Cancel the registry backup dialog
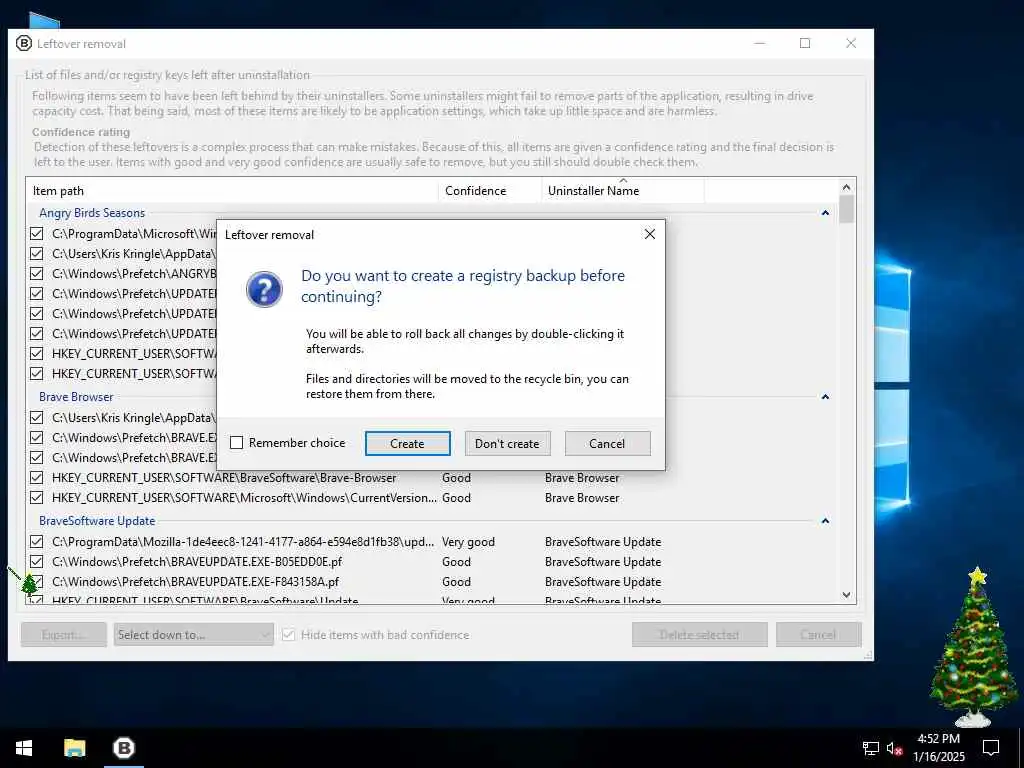The image size is (1024, 768). (607, 443)
